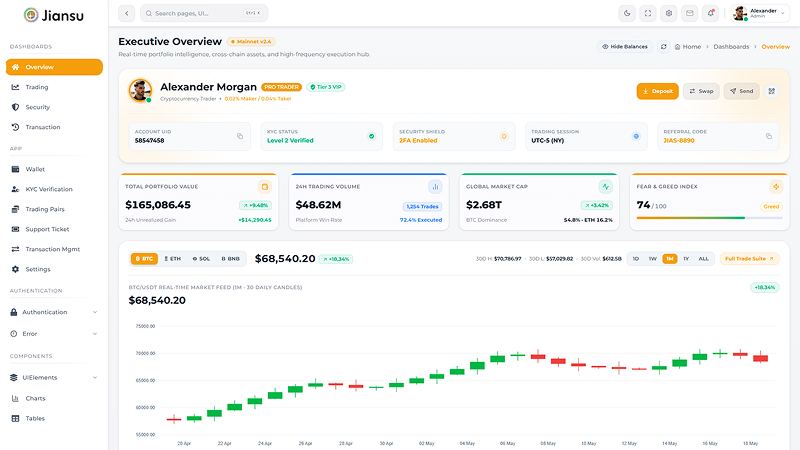Click PRO TRADER badge
Image resolution: width=800 pixels, height=450 pixels.
point(282,87)
